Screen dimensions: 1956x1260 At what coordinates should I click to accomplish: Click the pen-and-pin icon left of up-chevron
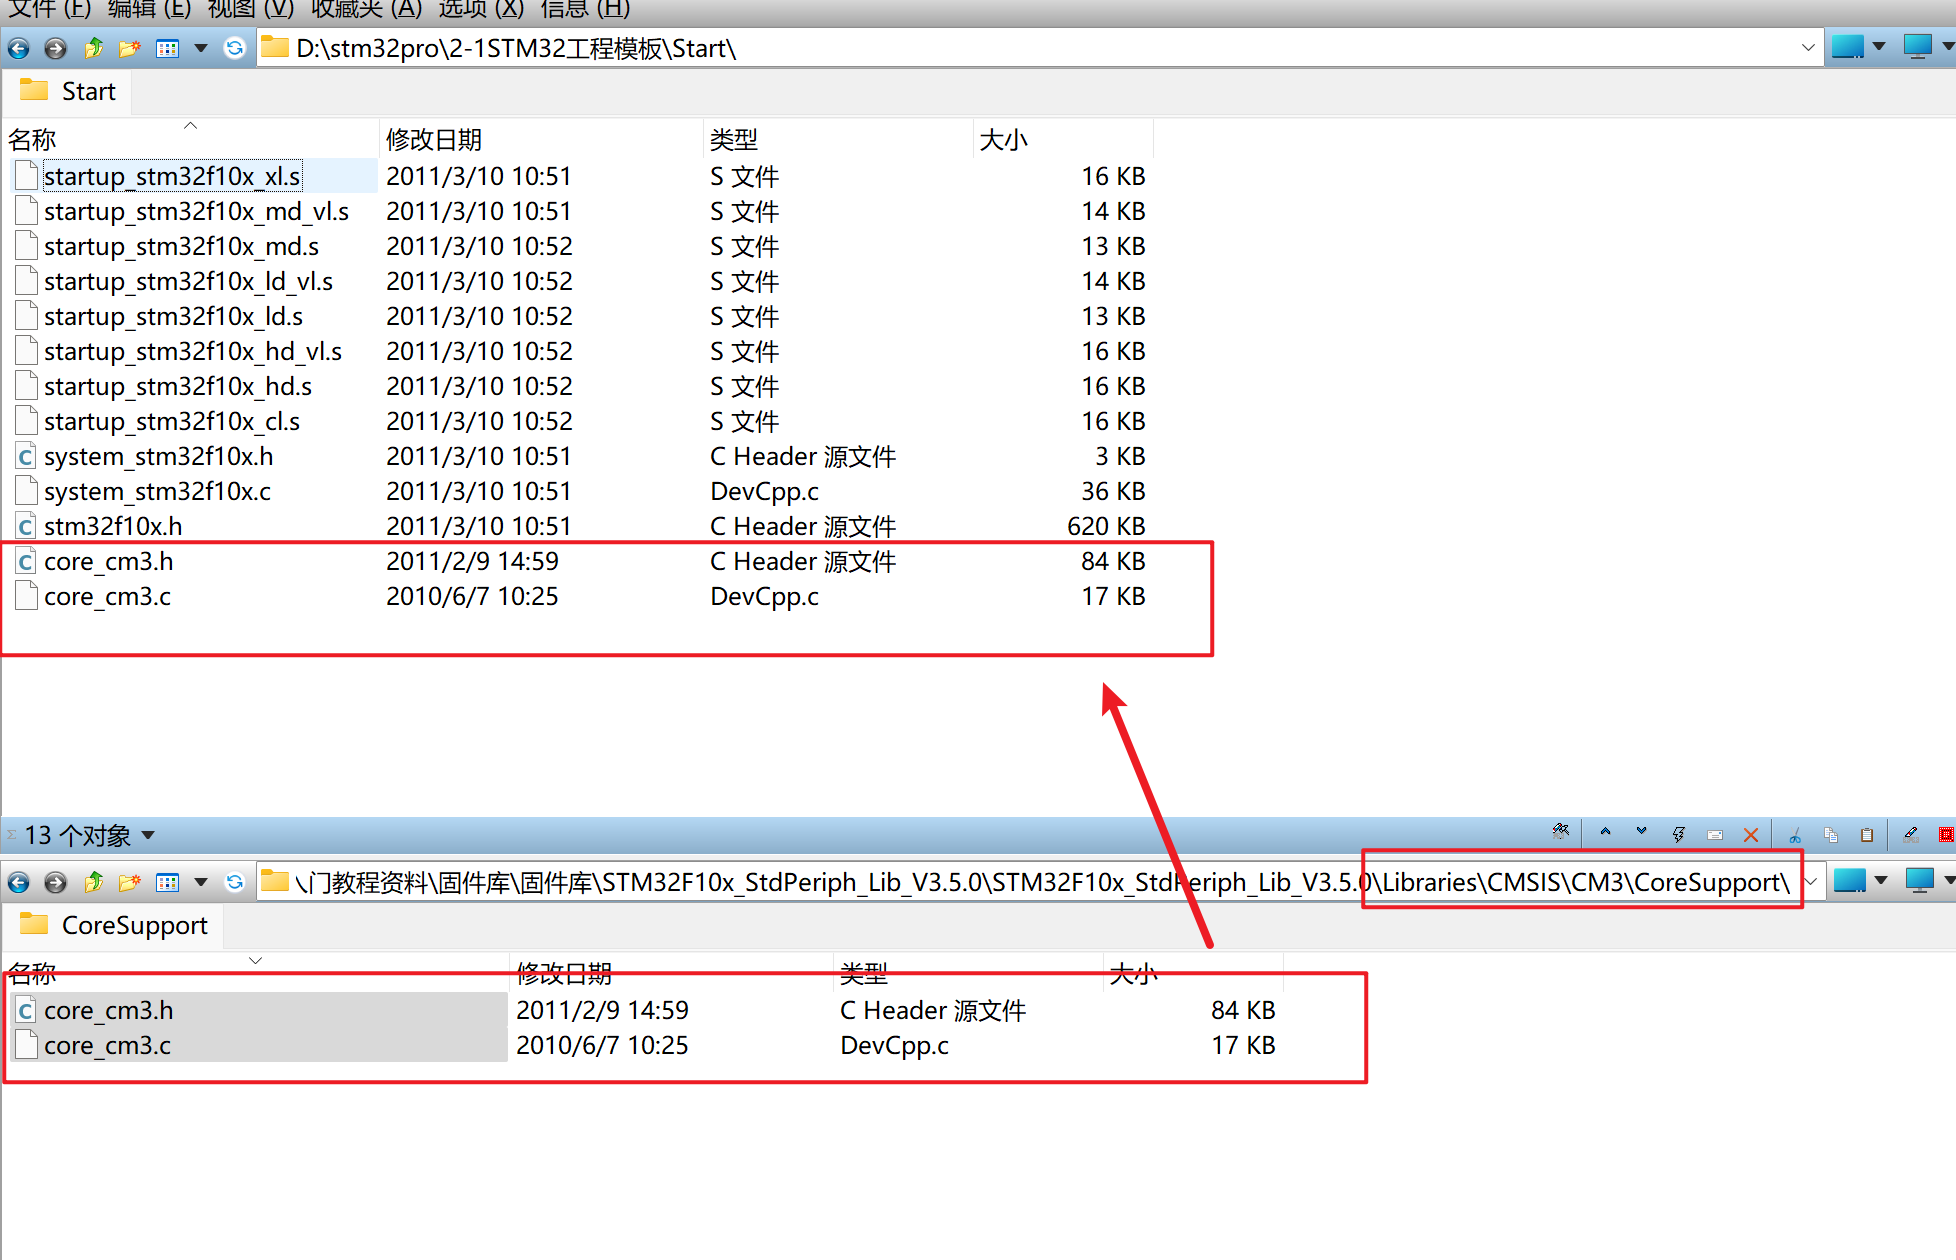click(x=1561, y=832)
